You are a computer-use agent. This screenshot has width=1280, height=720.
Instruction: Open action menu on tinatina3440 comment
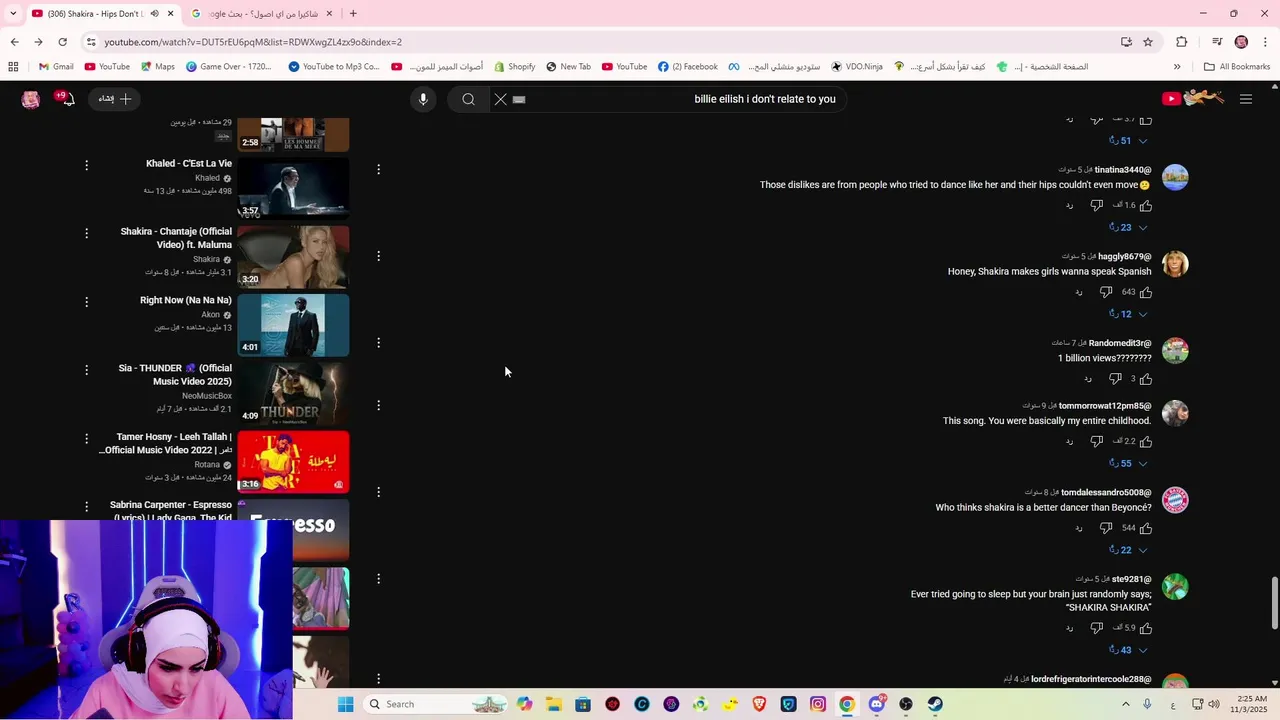[378, 169]
